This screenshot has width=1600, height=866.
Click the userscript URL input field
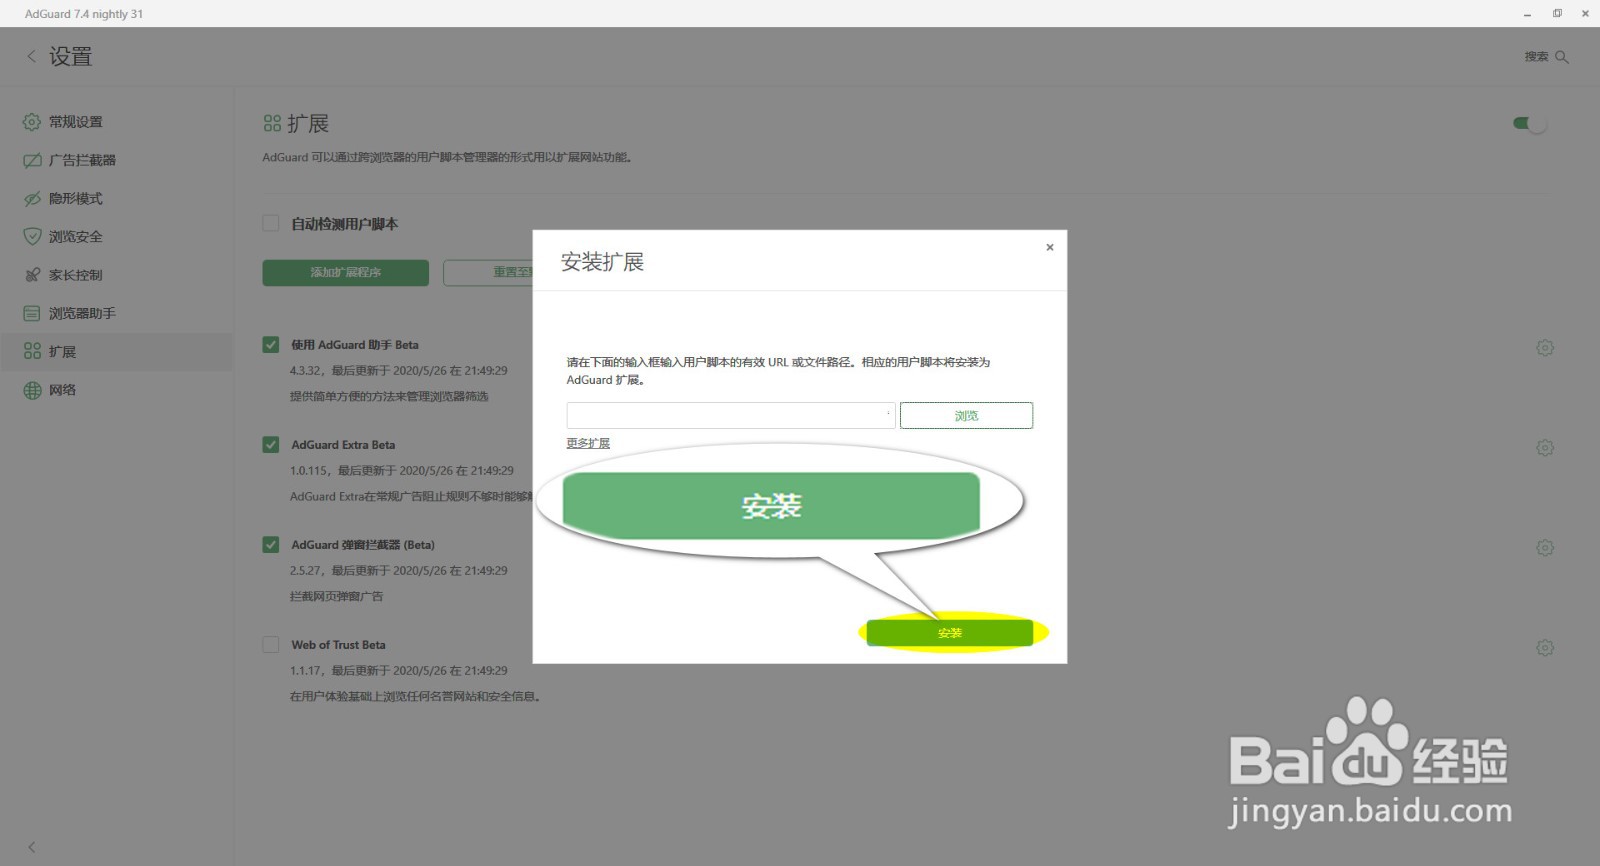731,415
